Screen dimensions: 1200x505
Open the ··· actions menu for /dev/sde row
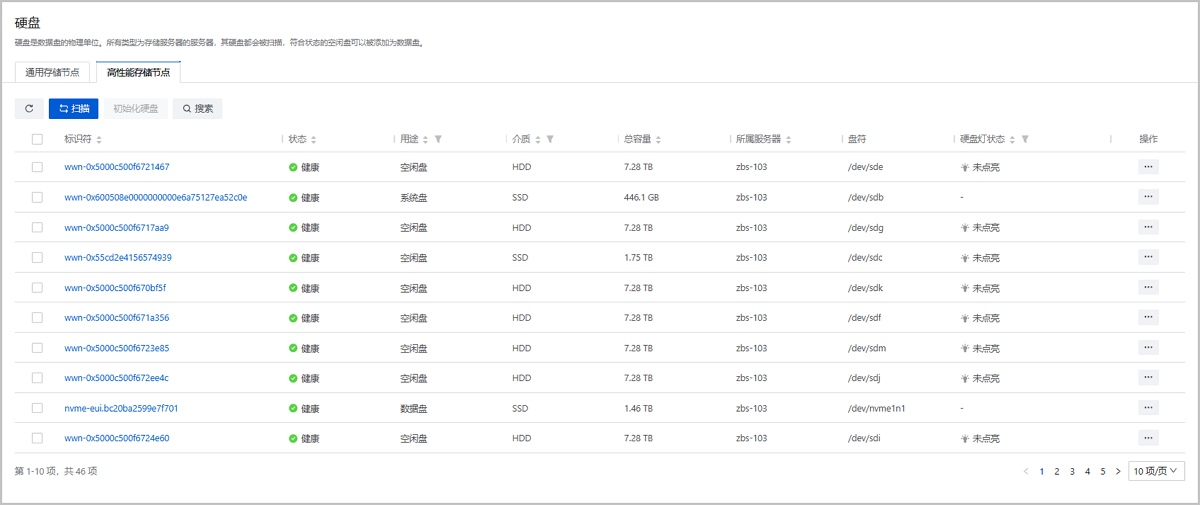click(1148, 167)
